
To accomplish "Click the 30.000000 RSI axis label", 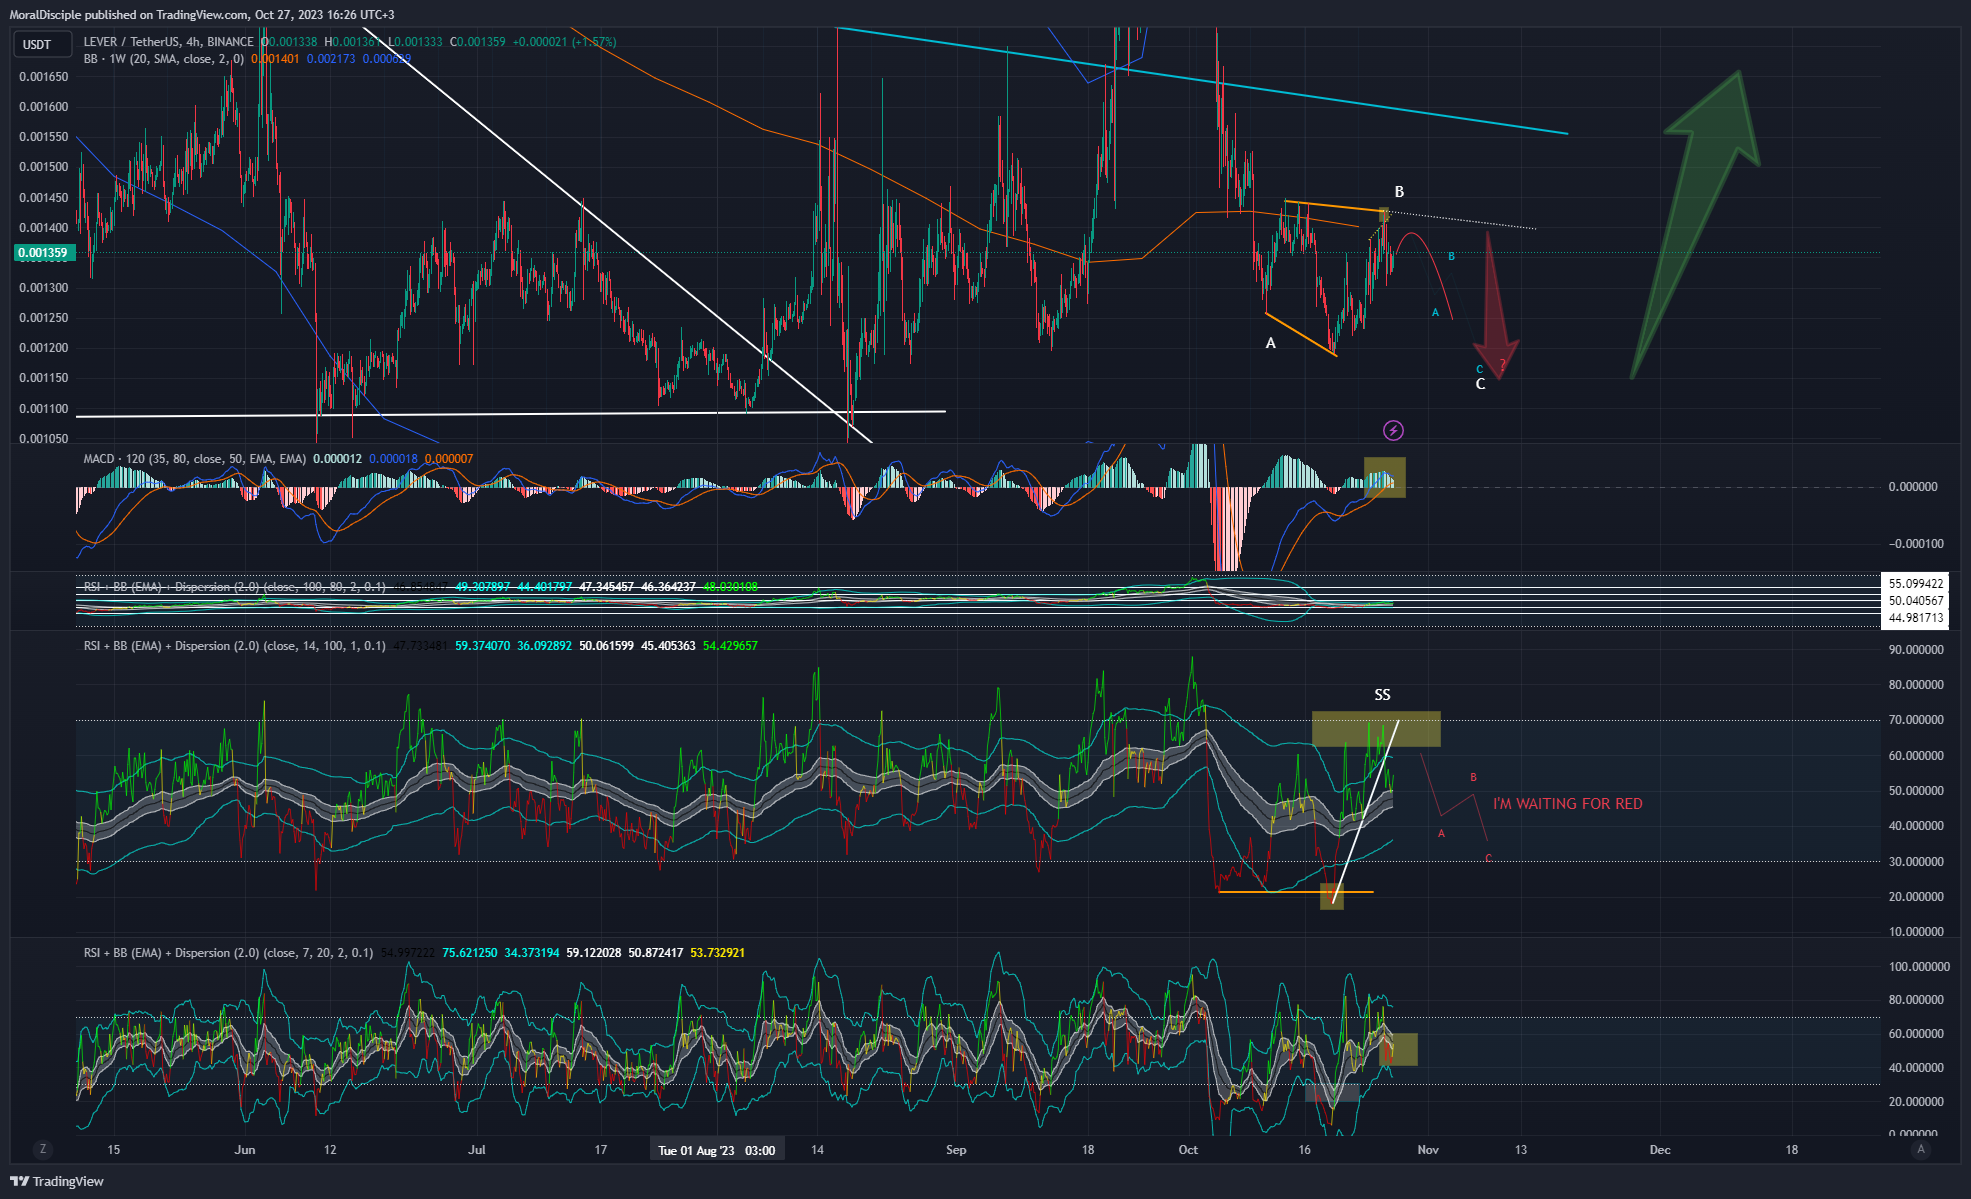I will (x=1916, y=862).
